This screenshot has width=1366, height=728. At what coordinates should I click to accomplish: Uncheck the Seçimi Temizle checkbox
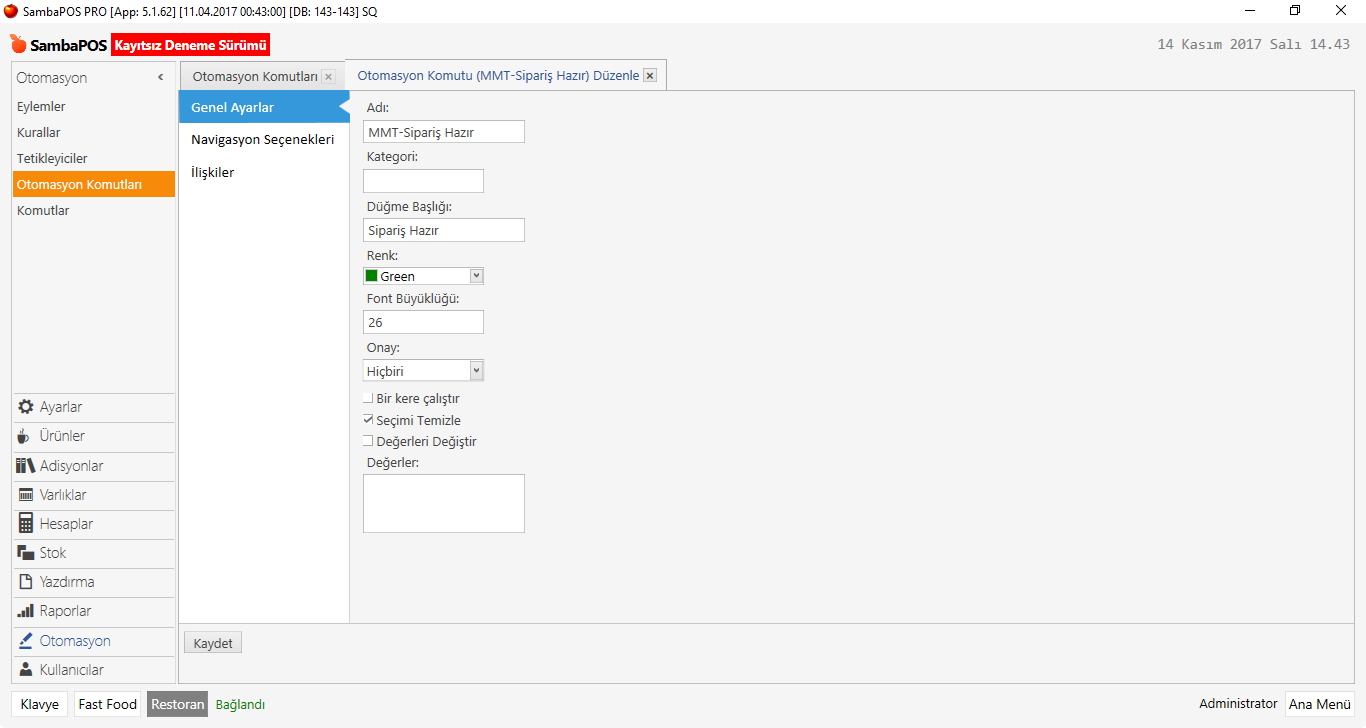click(x=368, y=420)
